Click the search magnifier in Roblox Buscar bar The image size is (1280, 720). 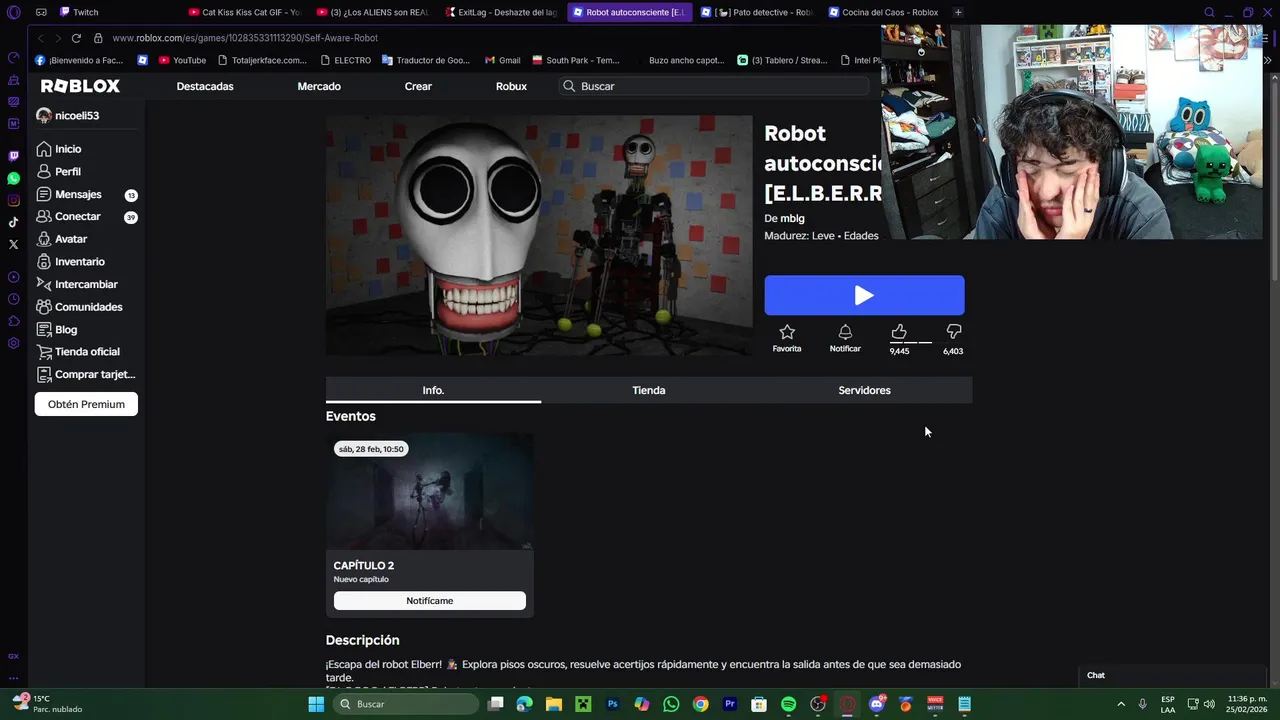click(x=569, y=86)
